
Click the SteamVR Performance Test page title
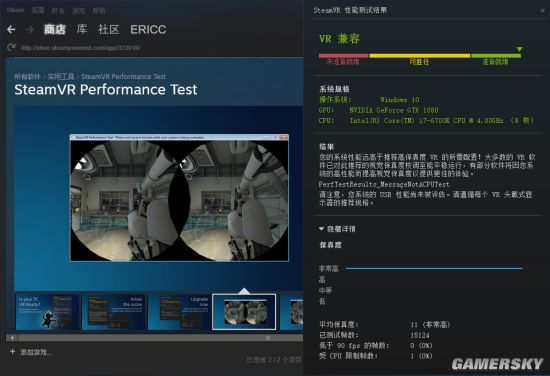point(106,90)
